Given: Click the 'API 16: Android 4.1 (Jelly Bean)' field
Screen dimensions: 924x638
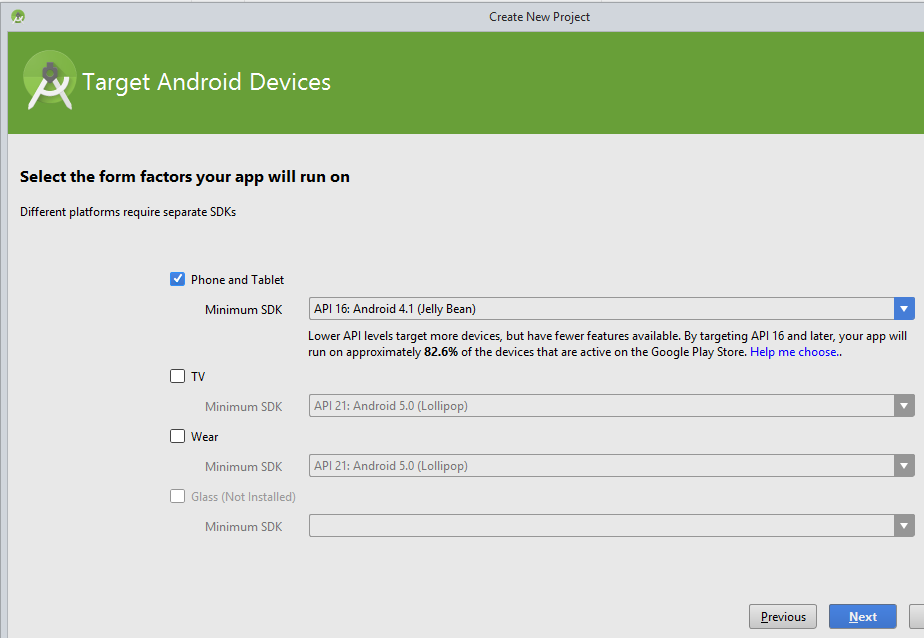Looking at the screenshot, I should [600, 309].
